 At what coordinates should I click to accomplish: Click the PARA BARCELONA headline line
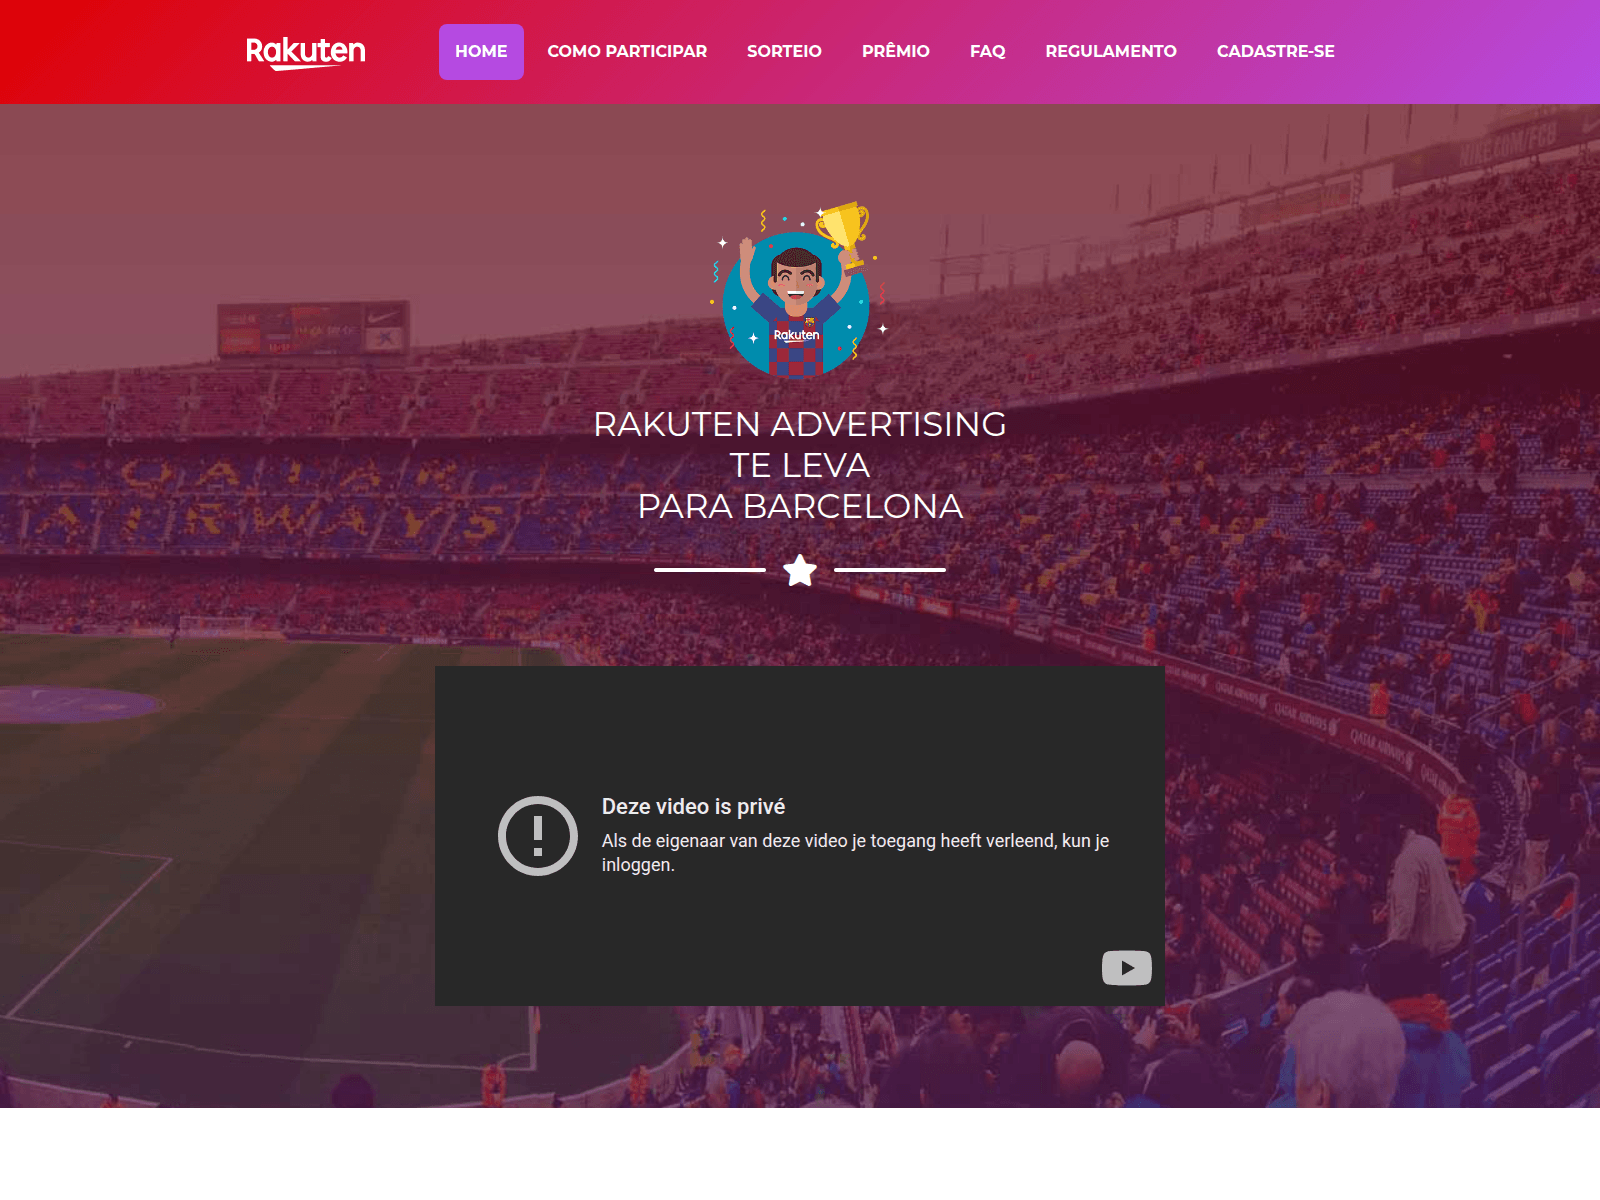pyautogui.click(x=800, y=506)
